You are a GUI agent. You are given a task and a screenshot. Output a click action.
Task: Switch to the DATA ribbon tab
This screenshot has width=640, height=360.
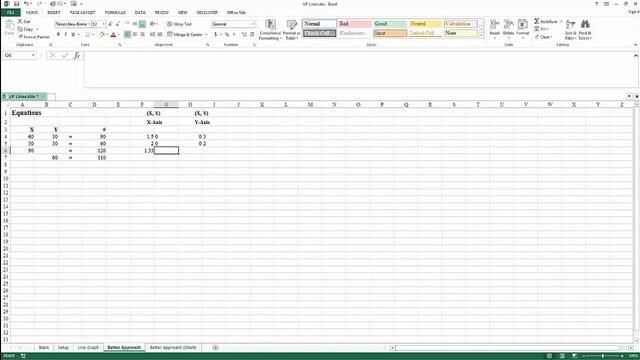pos(140,13)
